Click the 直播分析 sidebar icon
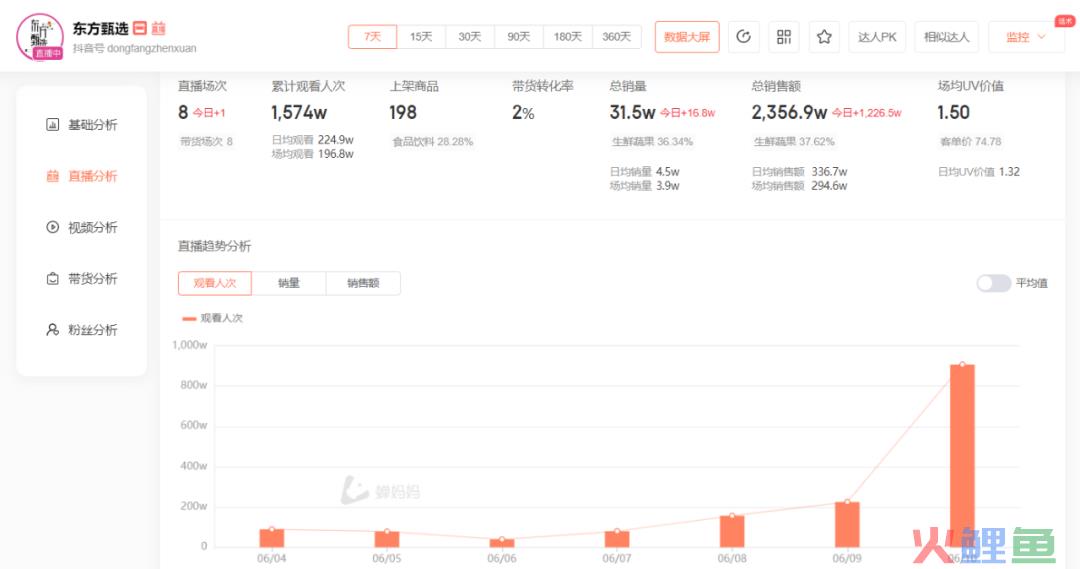The width and height of the screenshot is (1080, 569). click(52, 176)
